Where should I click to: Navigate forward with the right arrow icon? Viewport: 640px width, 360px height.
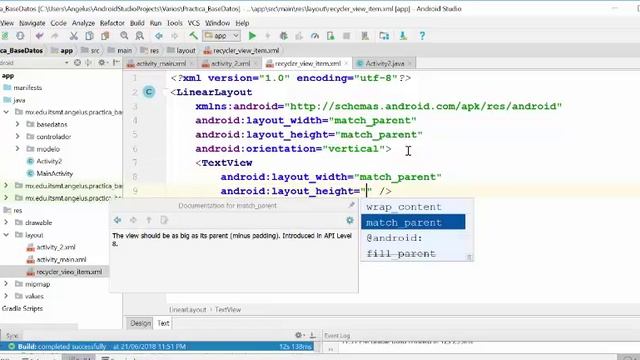[x=174, y=36]
